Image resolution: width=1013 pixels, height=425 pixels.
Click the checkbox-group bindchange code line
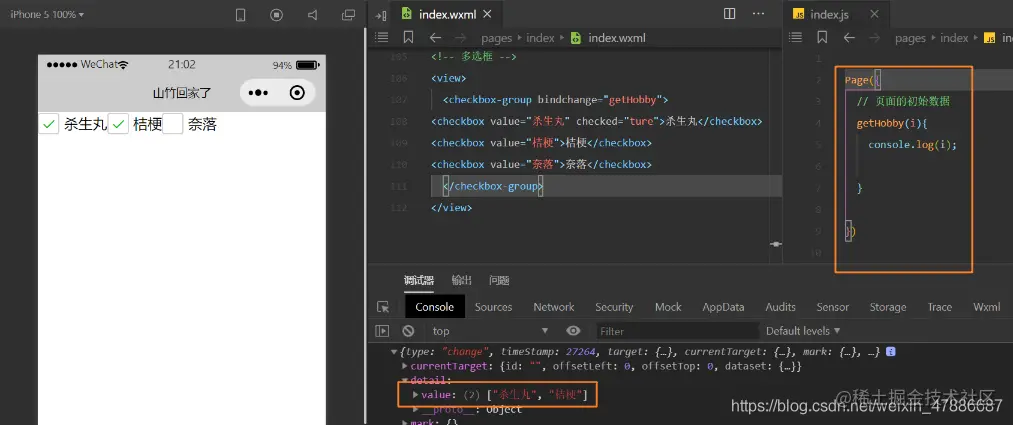click(555, 99)
